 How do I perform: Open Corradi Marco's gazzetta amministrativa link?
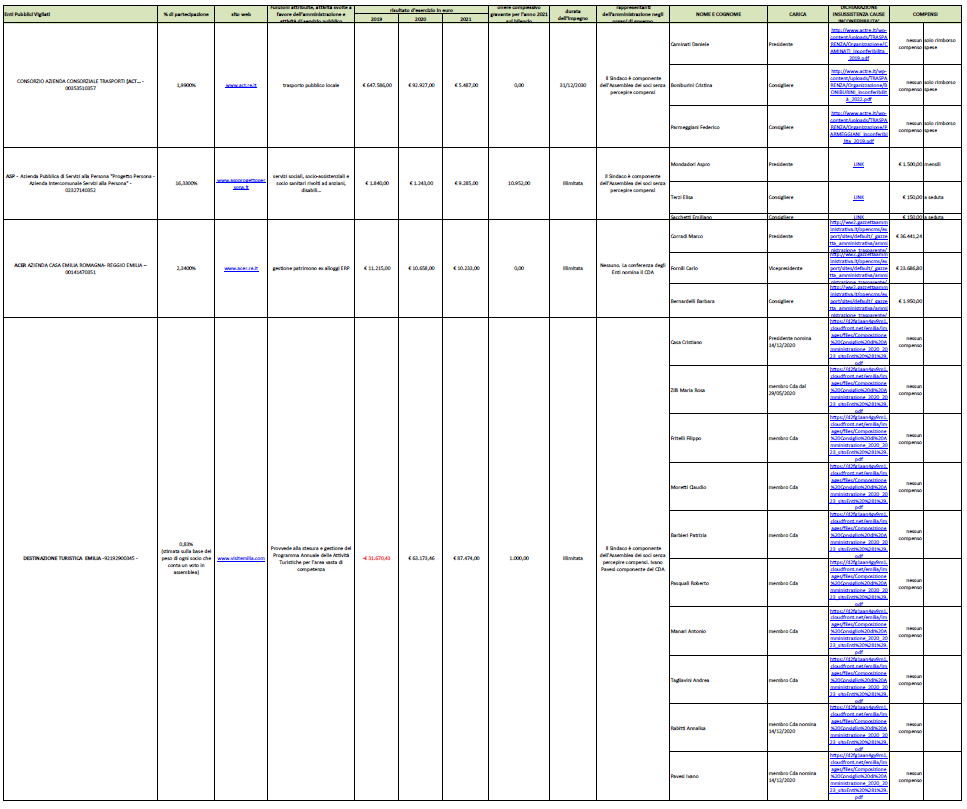point(858,236)
